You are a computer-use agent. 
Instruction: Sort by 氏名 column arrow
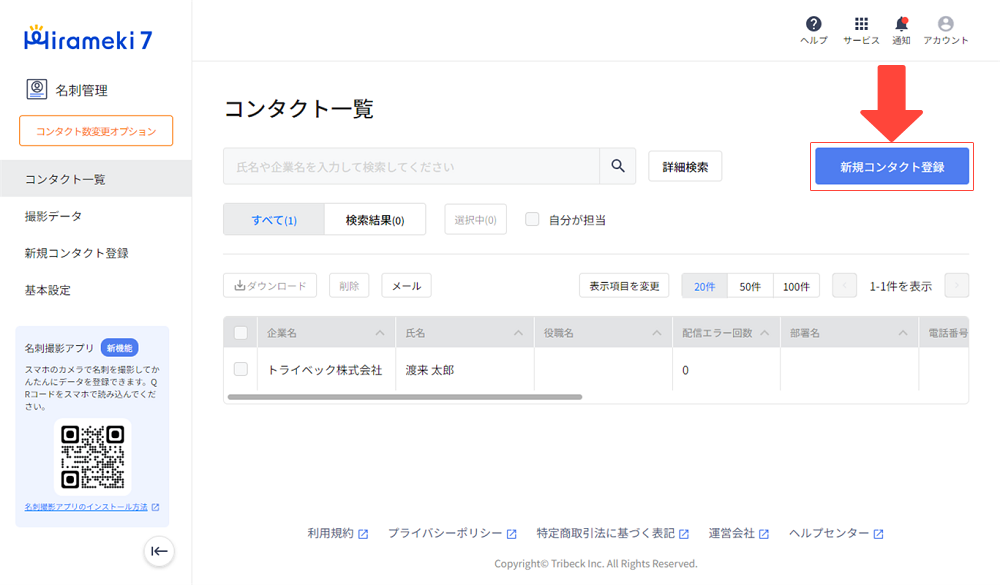pyautogui.click(x=518, y=333)
